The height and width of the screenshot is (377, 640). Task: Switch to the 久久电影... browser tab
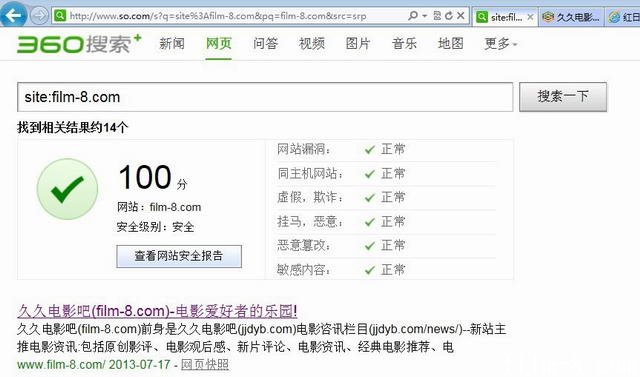click(571, 17)
